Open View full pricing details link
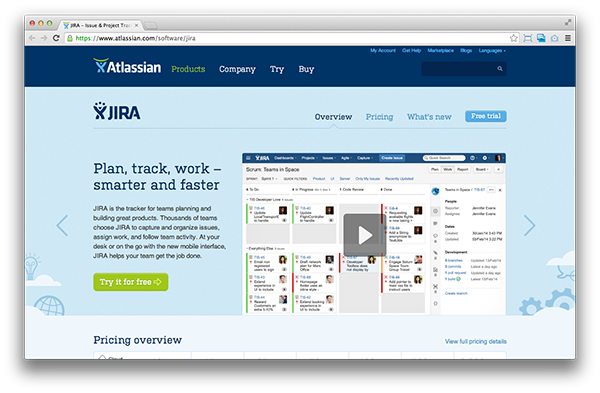600x393 pixels. coord(476,341)
